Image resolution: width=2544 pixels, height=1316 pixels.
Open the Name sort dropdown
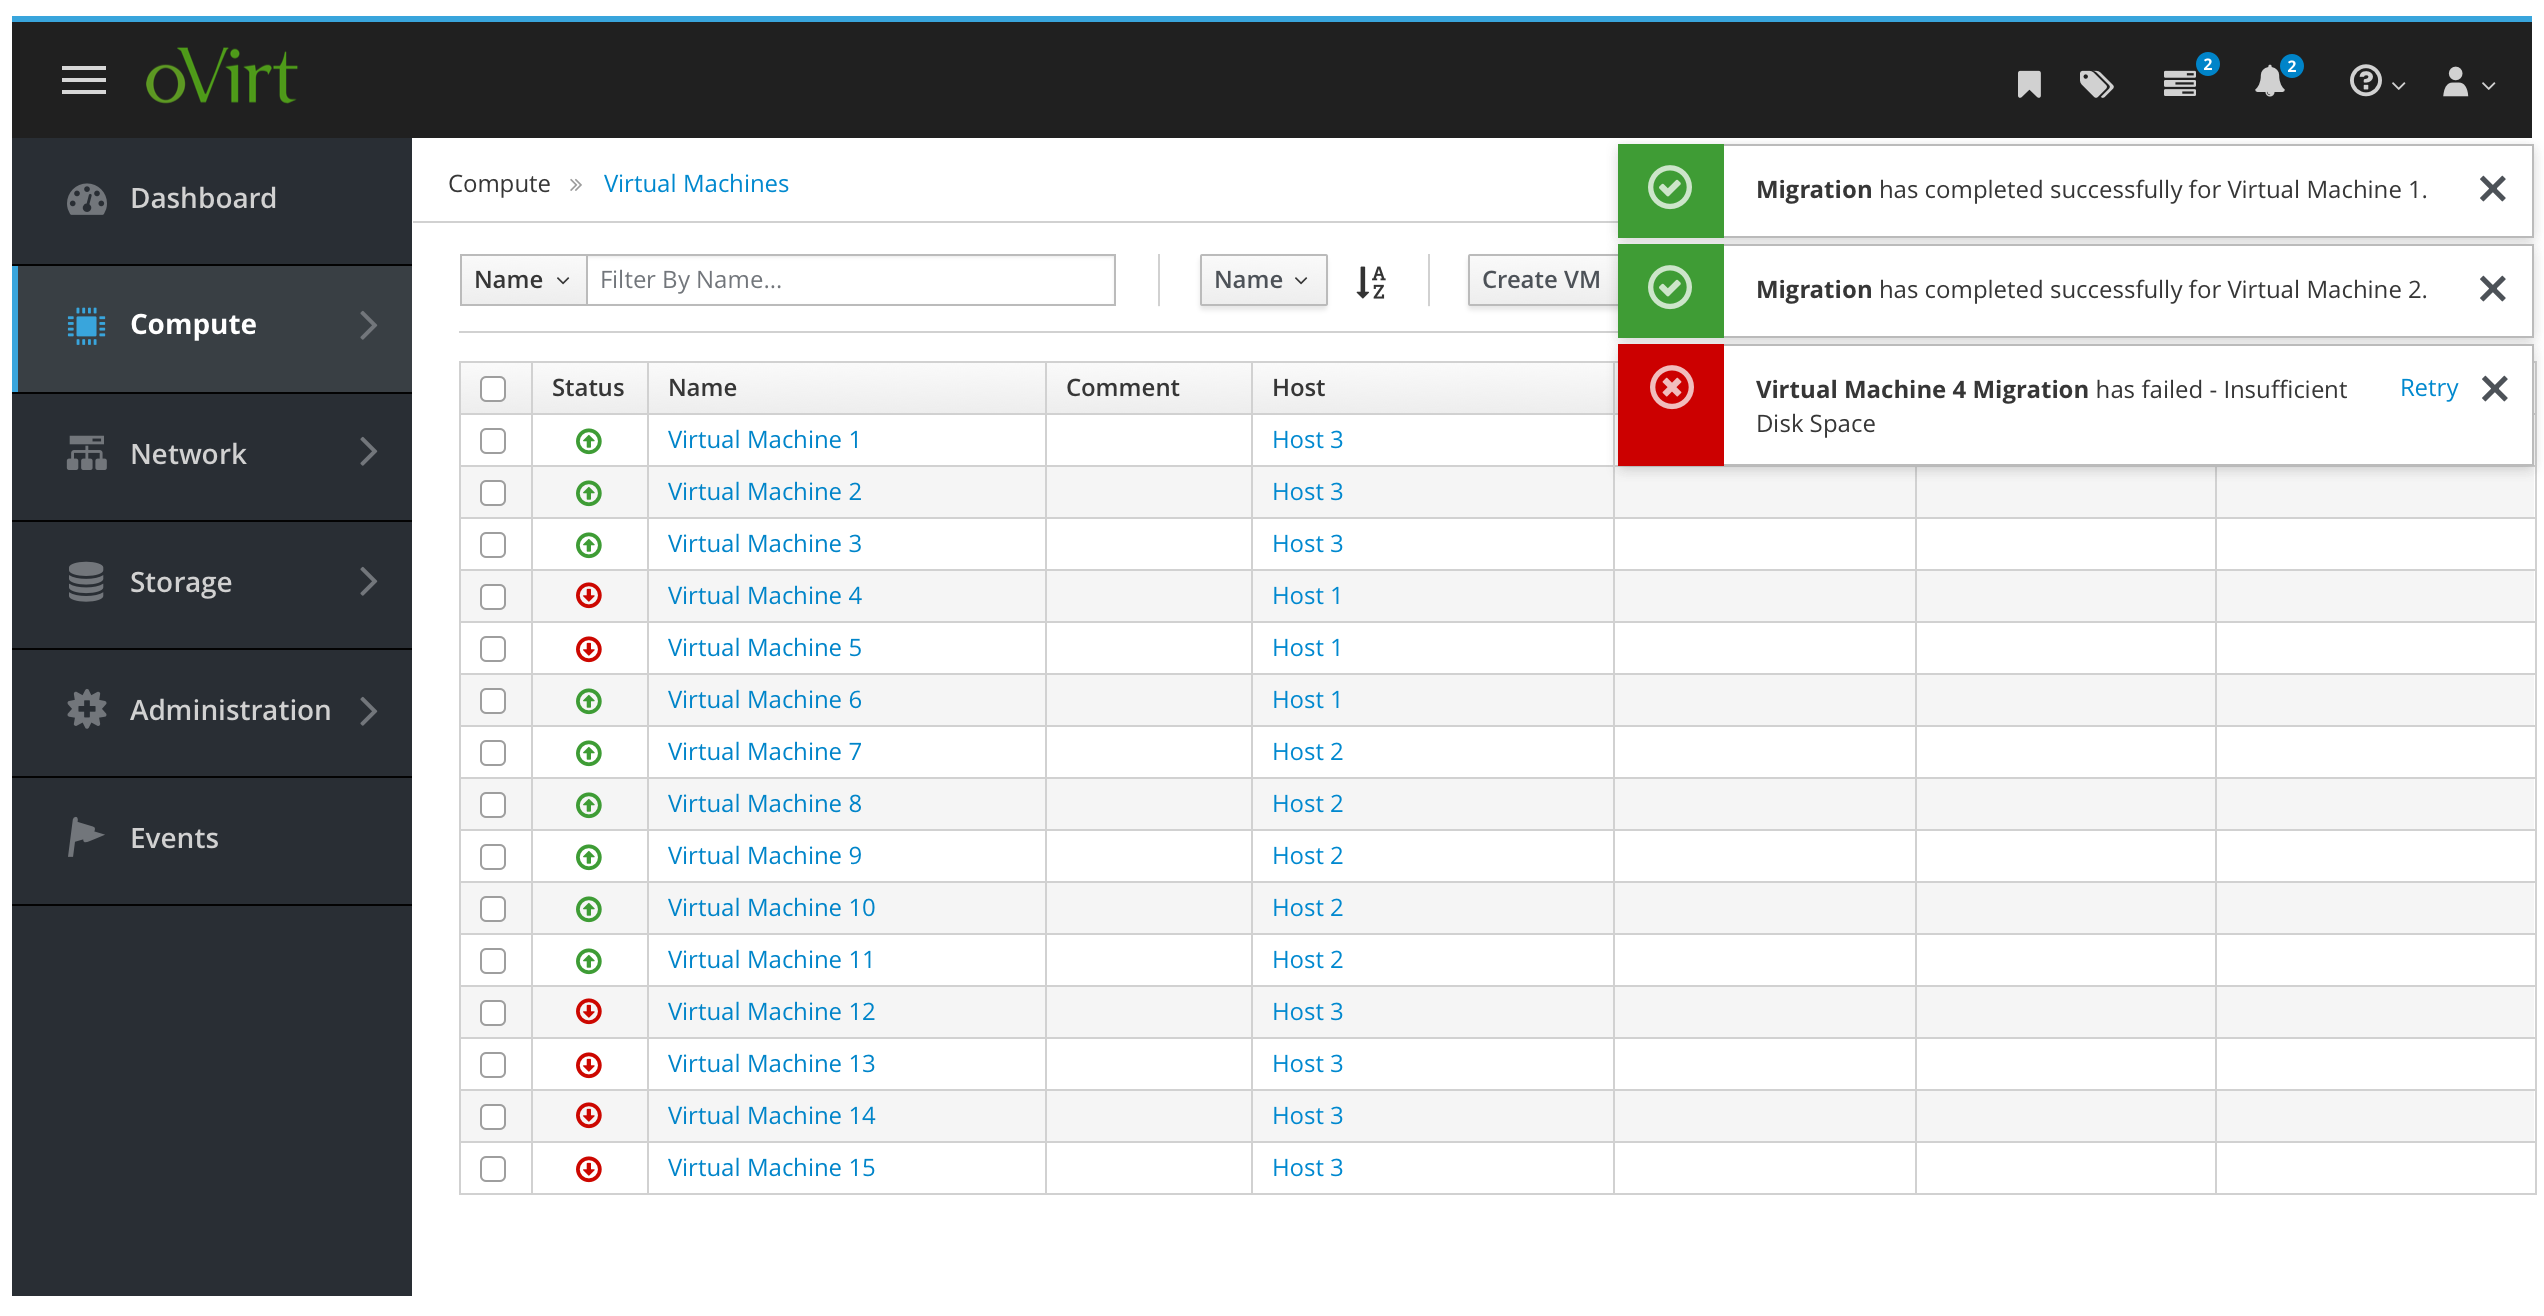coord(1260,279)
